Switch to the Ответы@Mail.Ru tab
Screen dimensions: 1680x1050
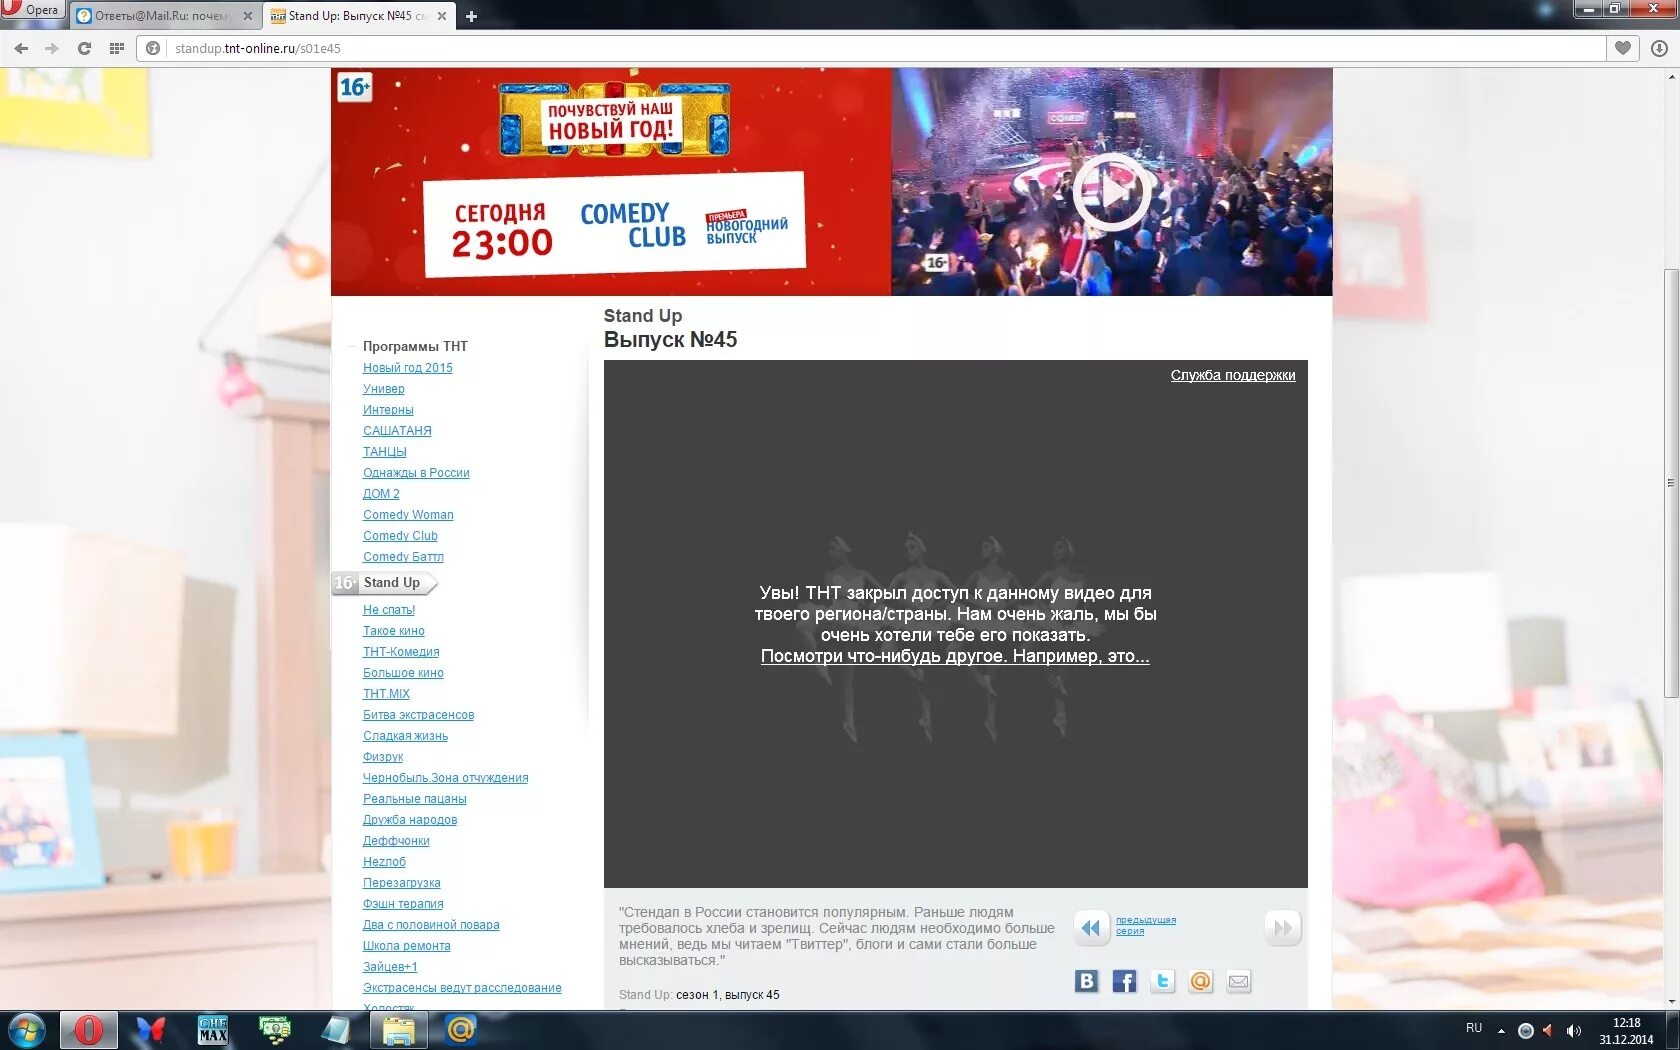pos(164,16)
